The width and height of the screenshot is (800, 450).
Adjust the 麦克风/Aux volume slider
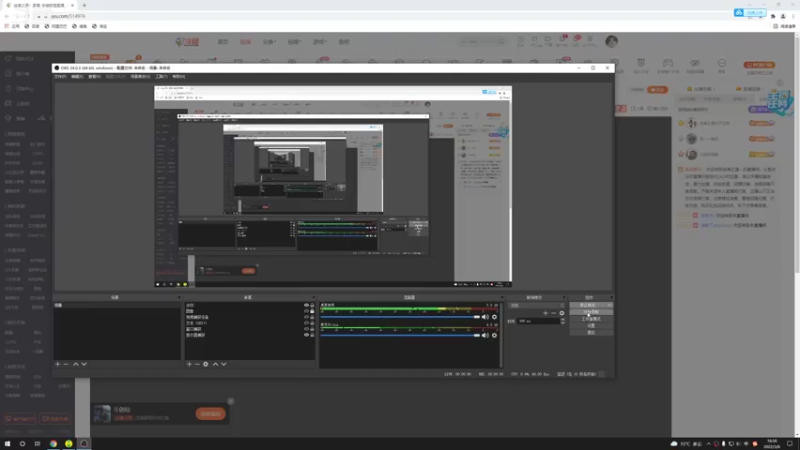click(401, 335)
